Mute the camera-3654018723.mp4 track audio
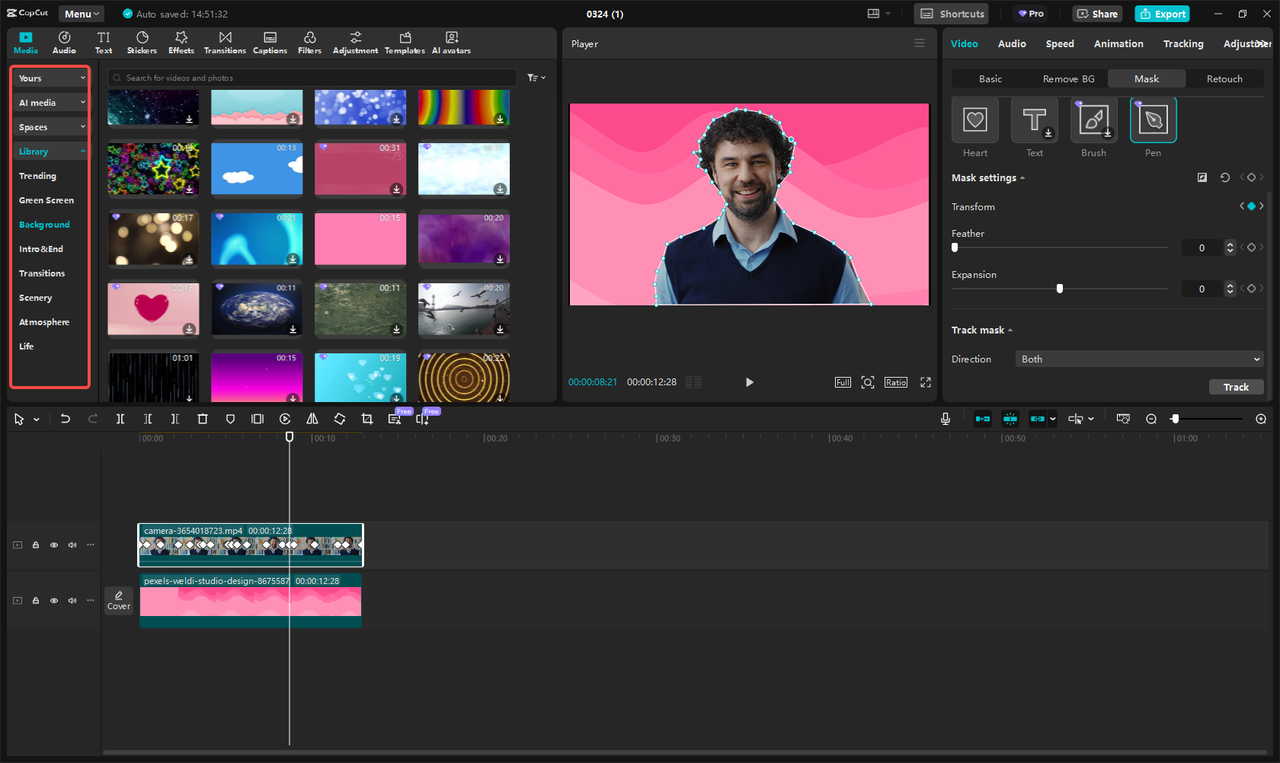Image resolution: width=1280 pixels, height=763 pixels. pyautogui.click(x=72, y=545)
